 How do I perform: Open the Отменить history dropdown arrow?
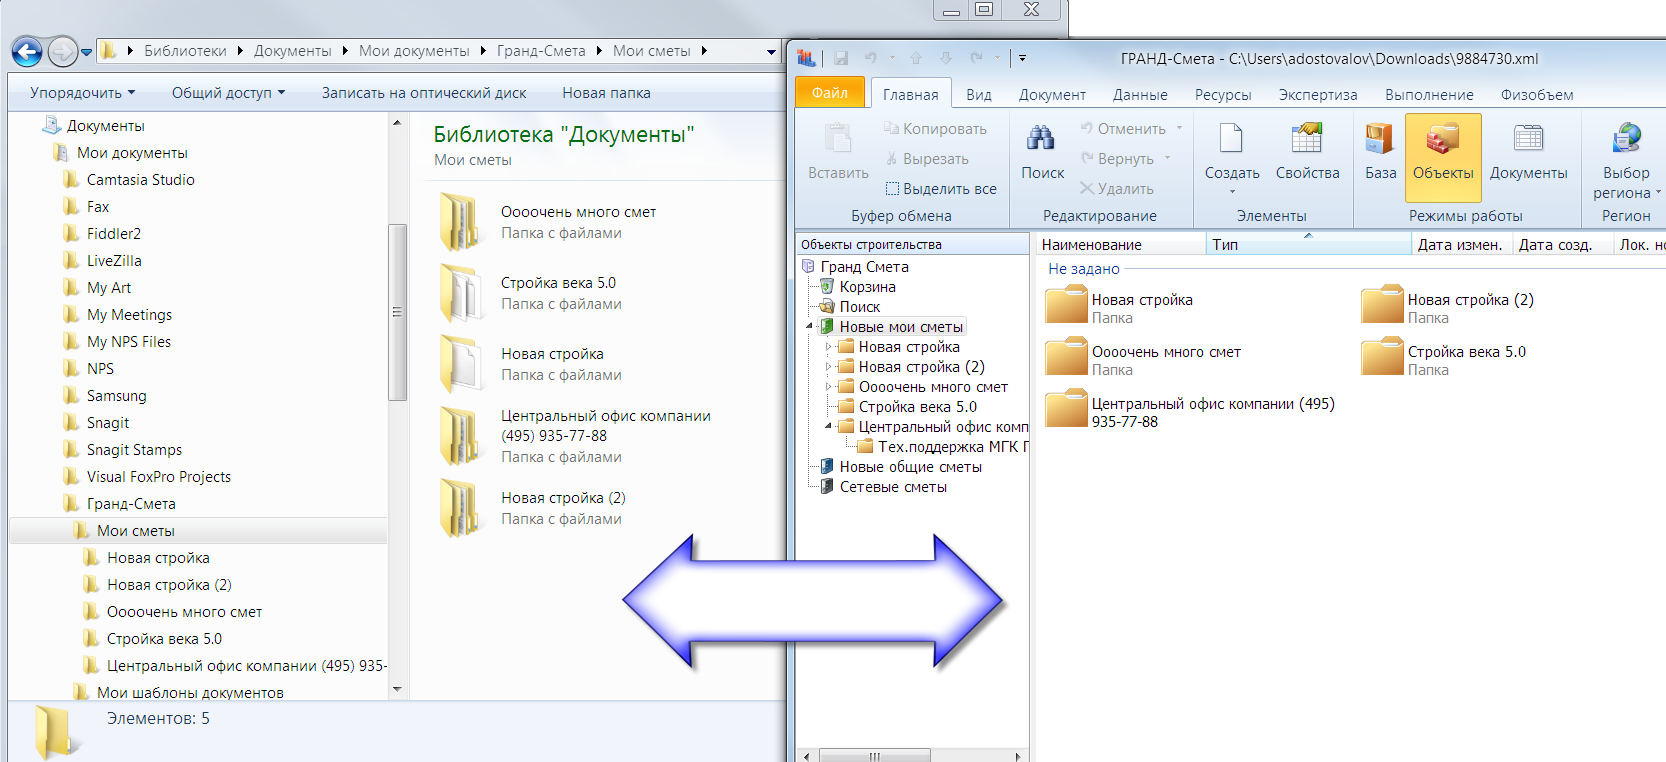pos(1179,128)
